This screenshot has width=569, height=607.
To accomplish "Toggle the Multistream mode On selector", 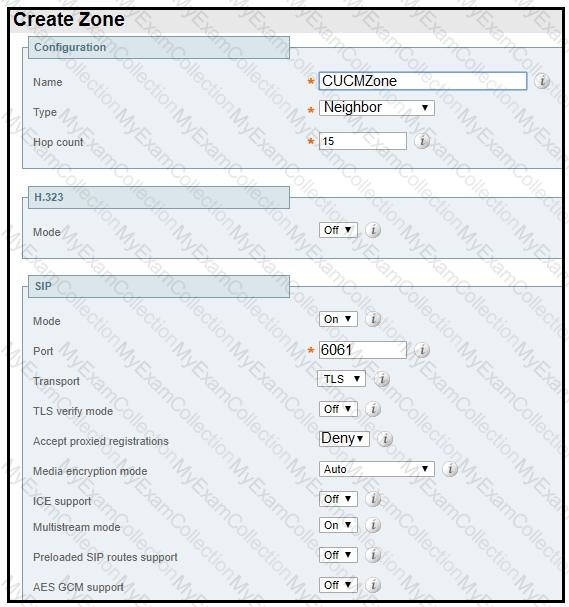I will (338, 525).
